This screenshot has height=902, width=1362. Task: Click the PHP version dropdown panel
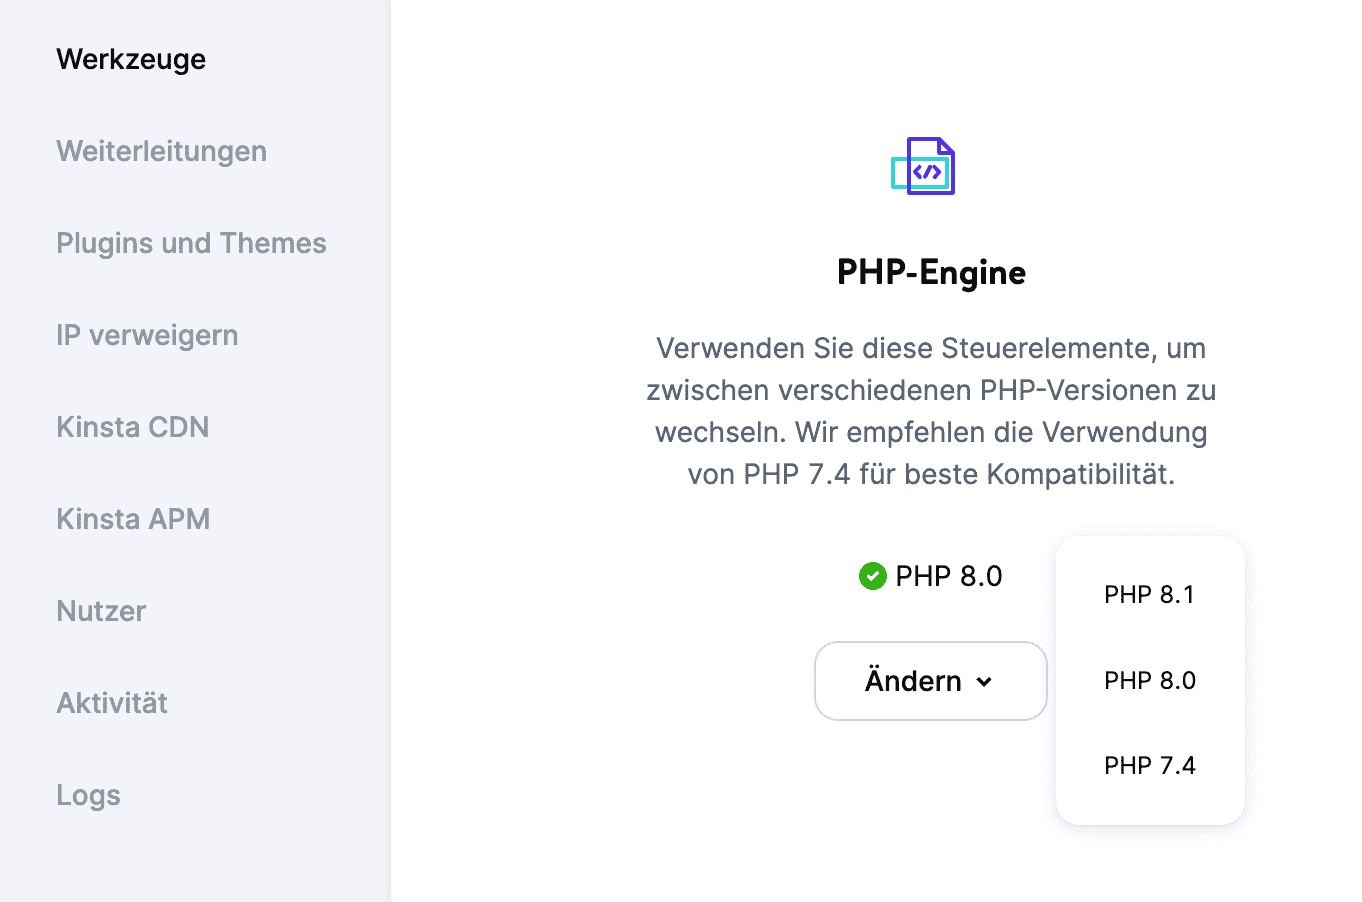[1149, 680]
